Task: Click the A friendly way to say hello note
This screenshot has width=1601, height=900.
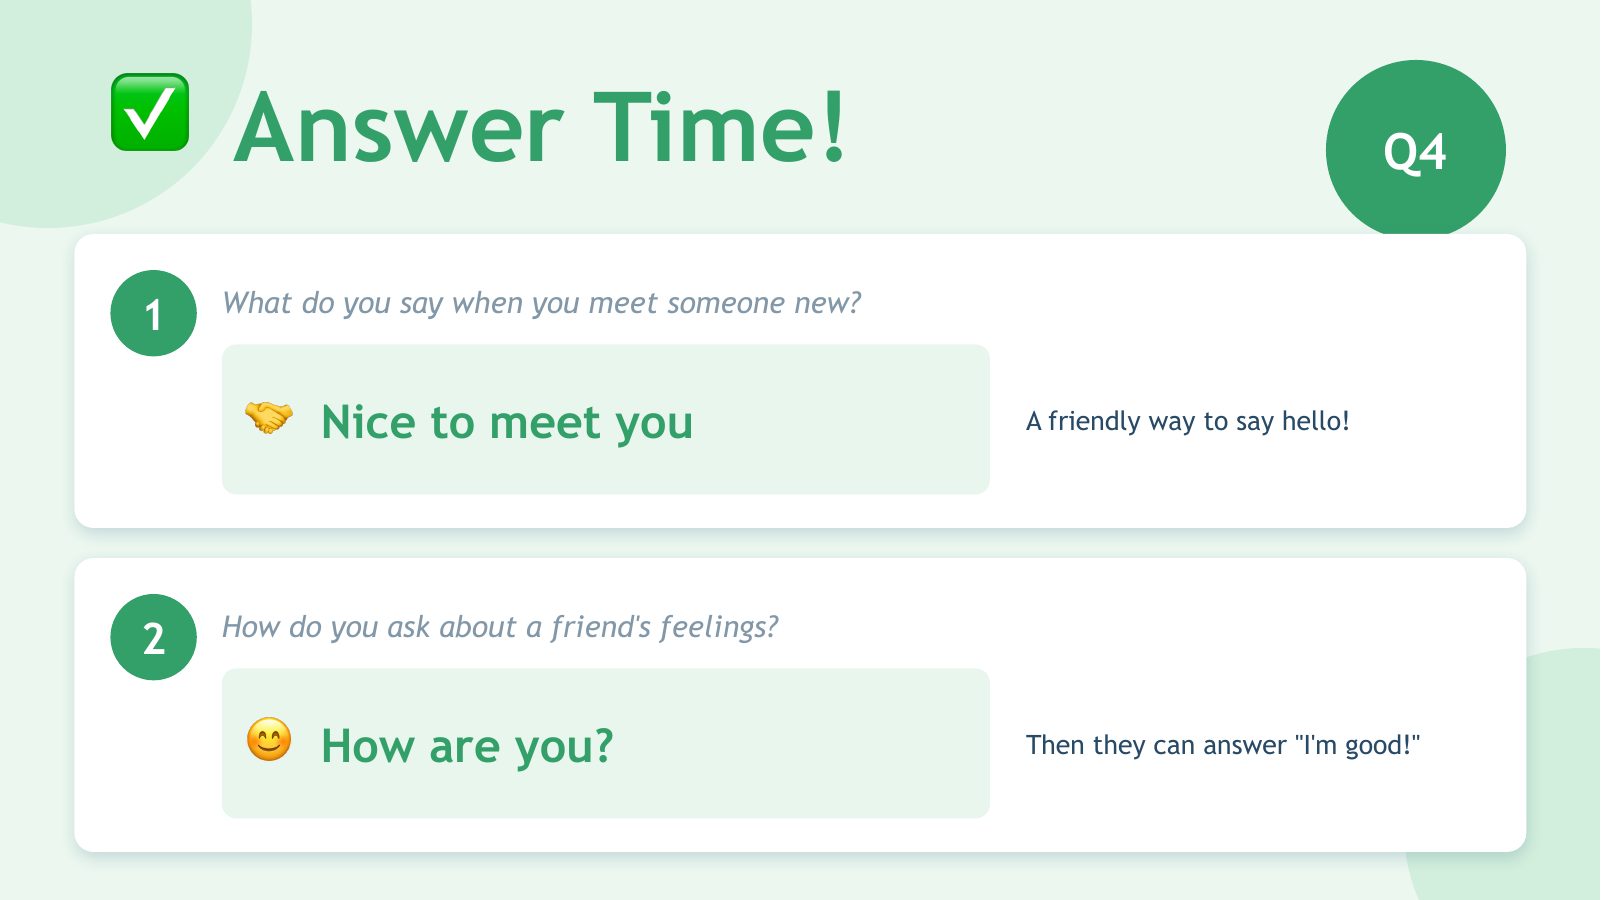Action: tap(1188, 421)
